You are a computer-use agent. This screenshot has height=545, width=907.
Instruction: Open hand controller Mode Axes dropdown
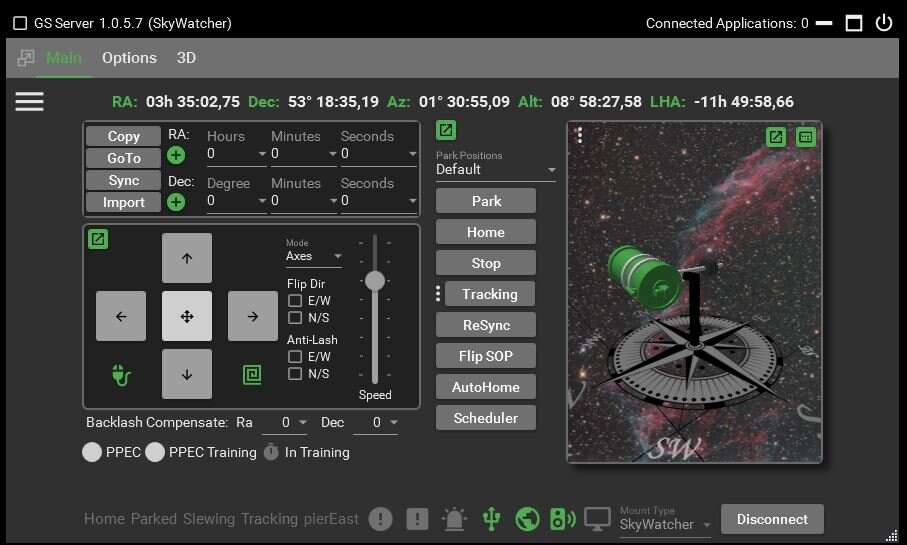(x=314, y=256)
